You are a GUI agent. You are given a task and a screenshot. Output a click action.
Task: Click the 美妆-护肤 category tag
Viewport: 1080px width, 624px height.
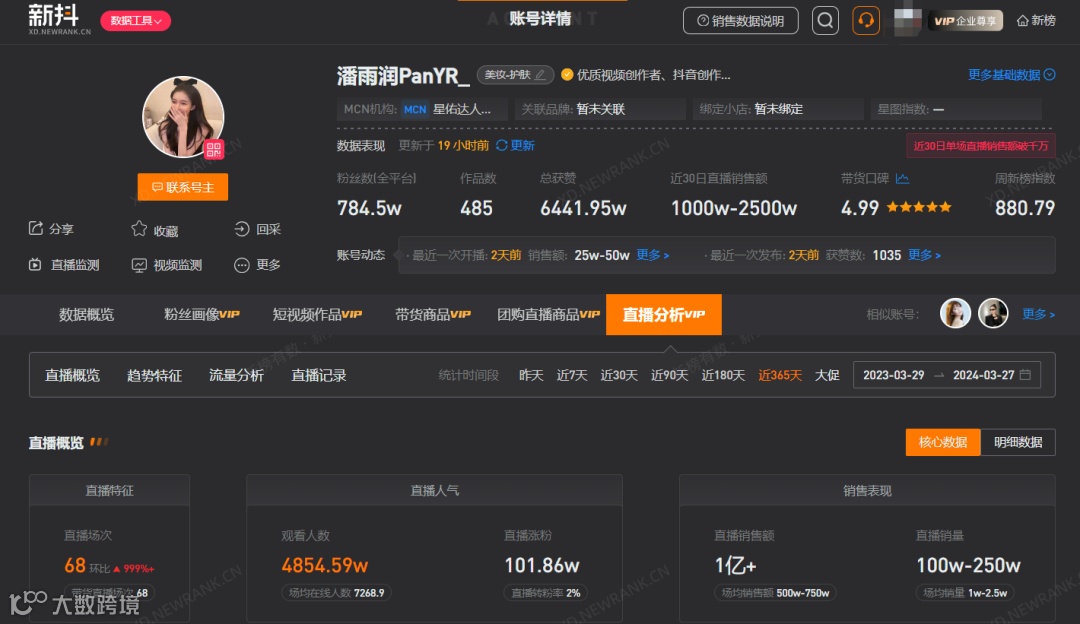tap(515, 74)
